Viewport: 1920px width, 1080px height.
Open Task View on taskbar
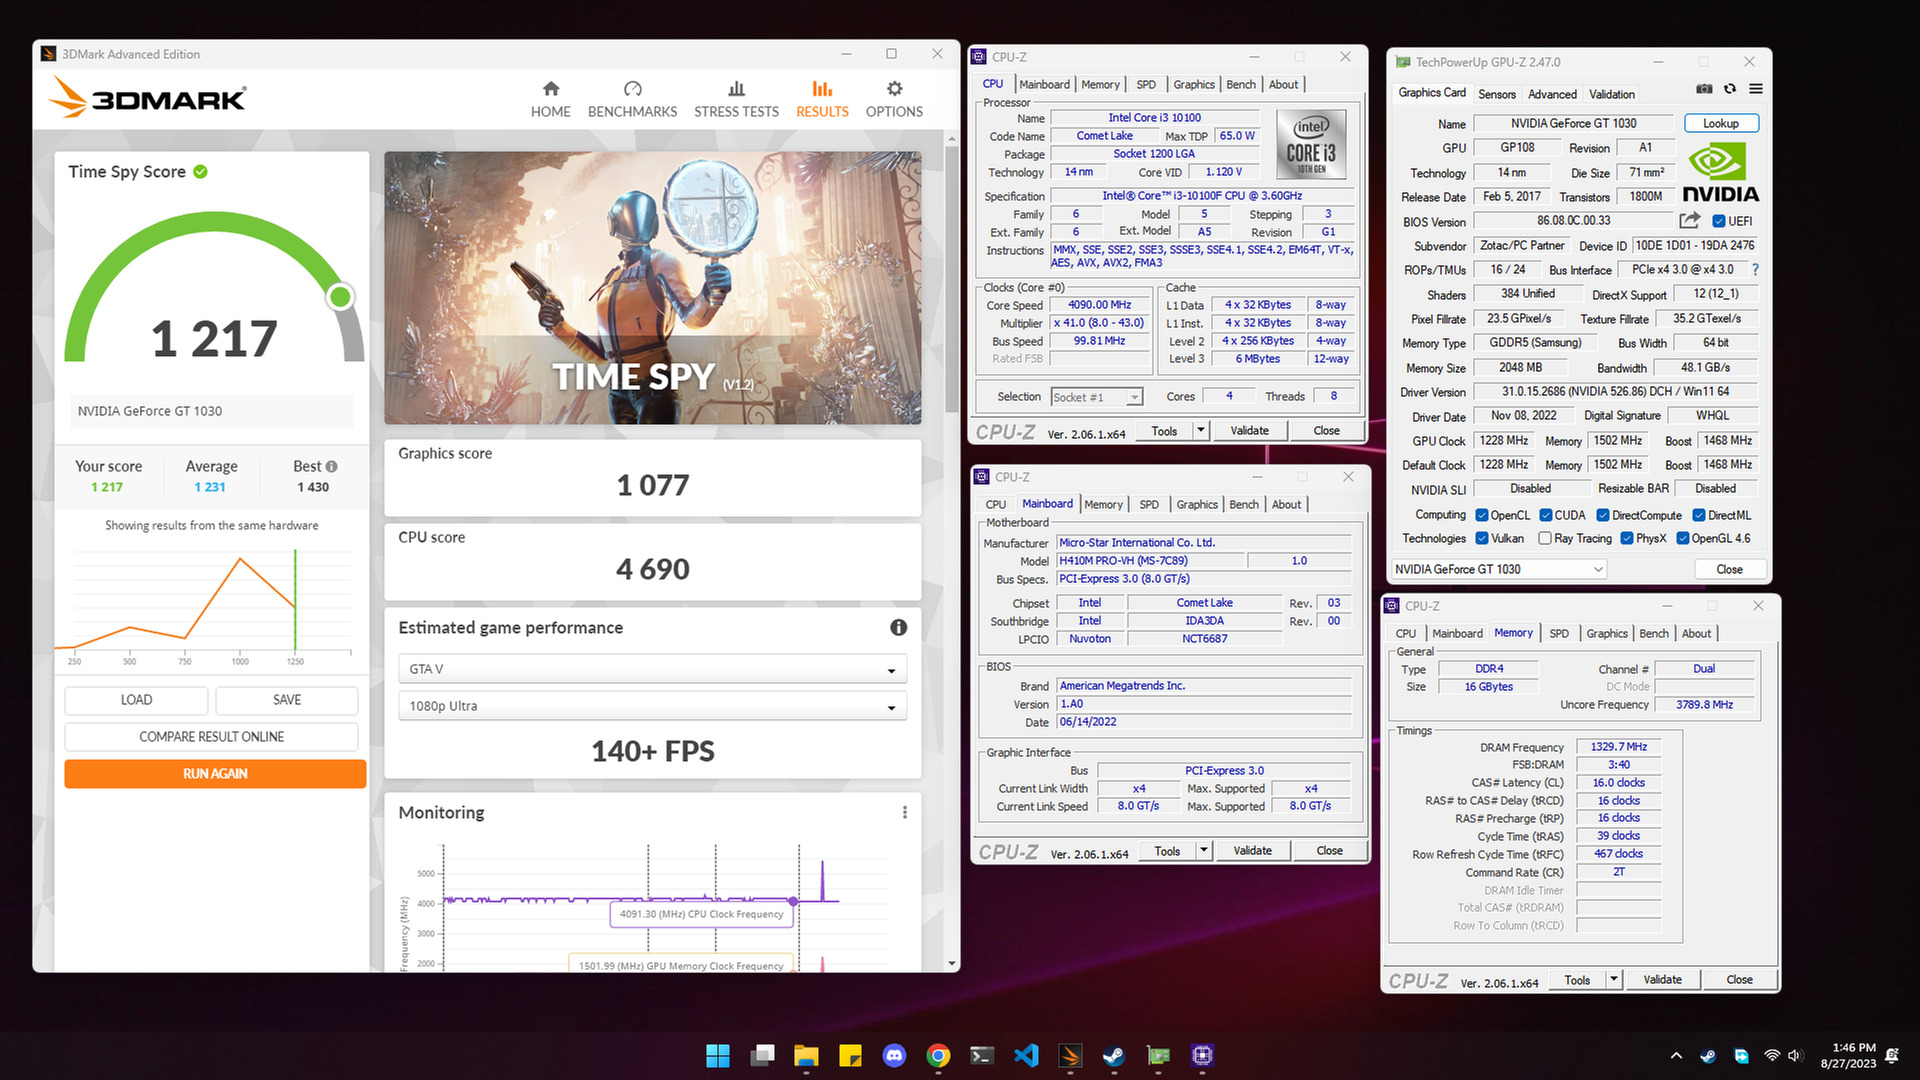pyautogui.click(x=763, y=1055)
